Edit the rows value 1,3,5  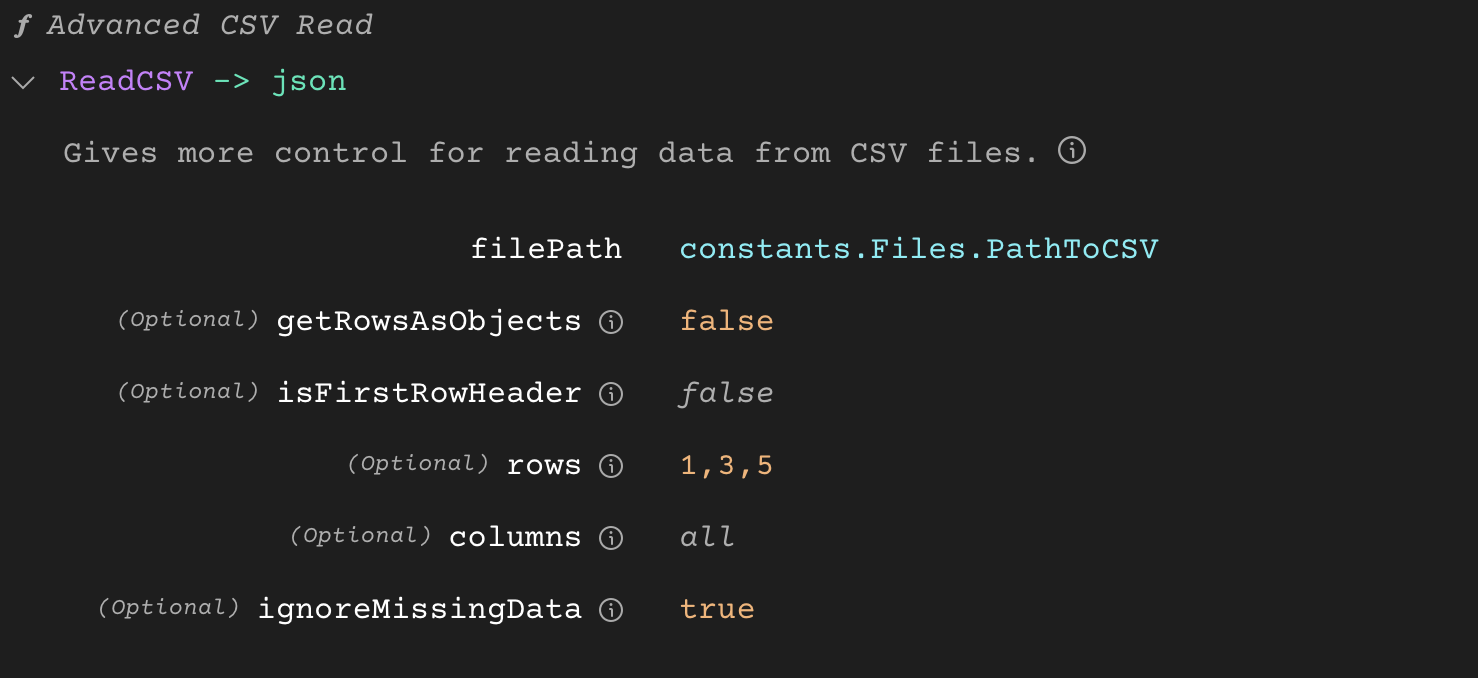coord(726,465)
